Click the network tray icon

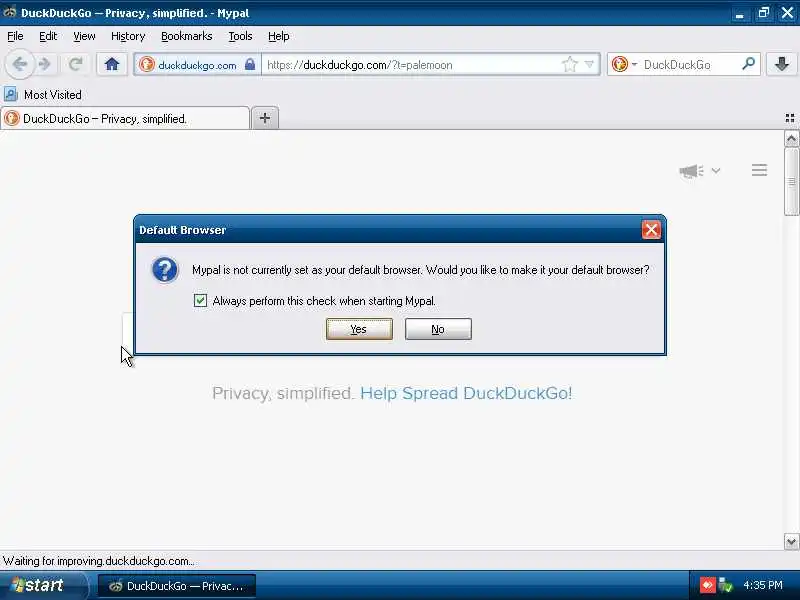tap(726, 585)
